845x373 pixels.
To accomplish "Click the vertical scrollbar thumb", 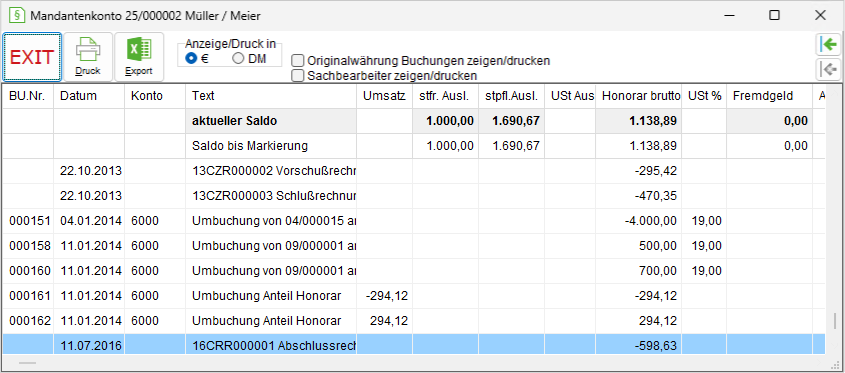I will [835, 322].
